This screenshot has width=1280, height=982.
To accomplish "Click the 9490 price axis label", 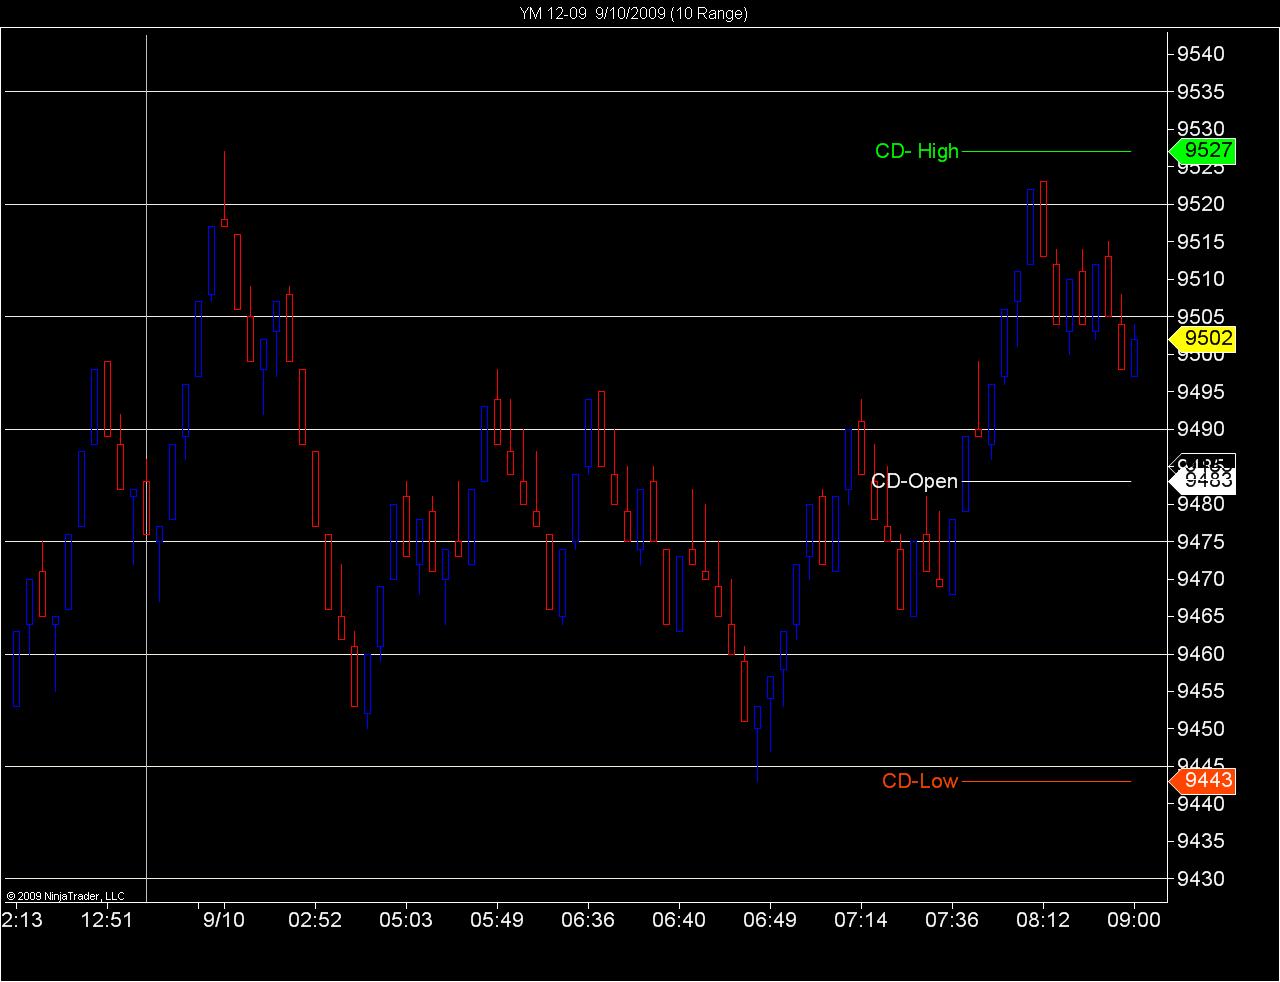I will 1201,429.
